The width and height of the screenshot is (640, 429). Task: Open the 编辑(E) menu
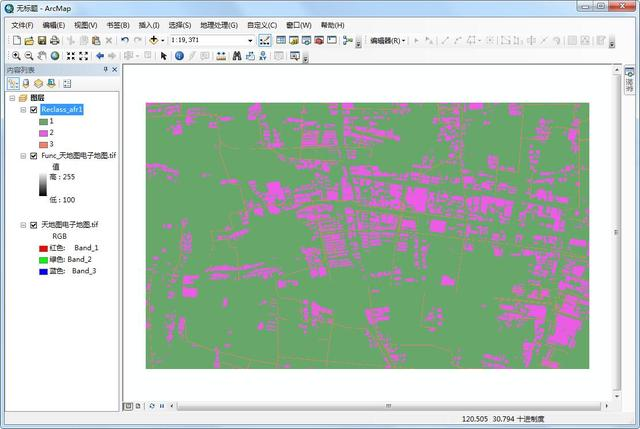[53, 25]
